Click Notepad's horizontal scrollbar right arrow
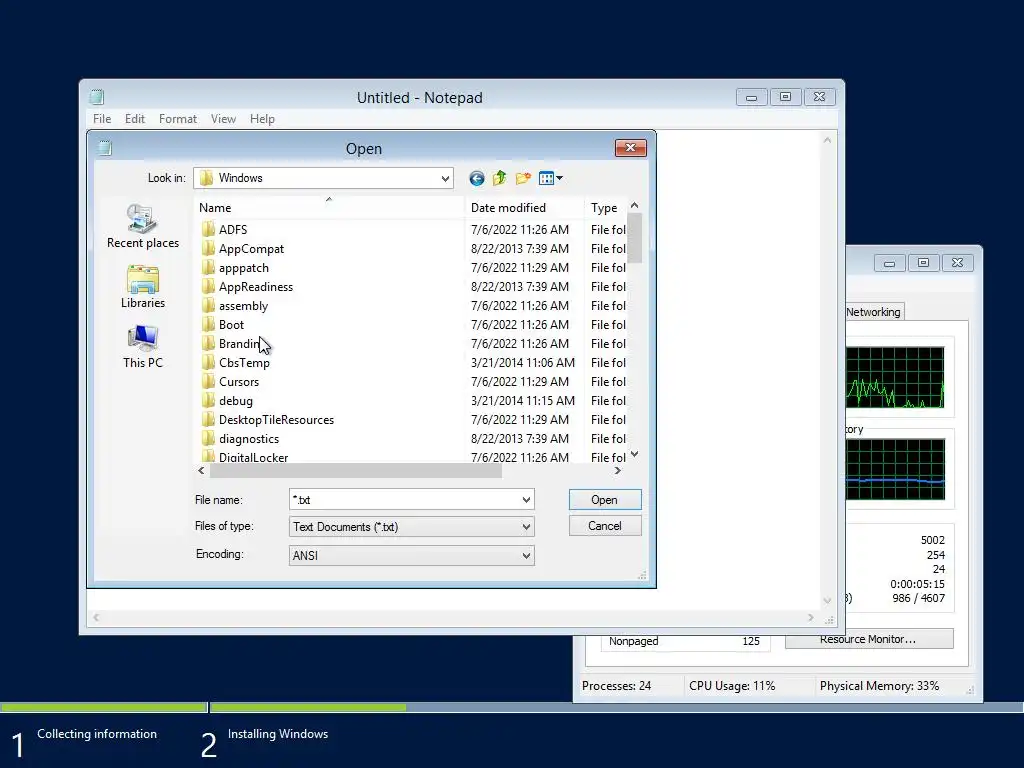 811,618
